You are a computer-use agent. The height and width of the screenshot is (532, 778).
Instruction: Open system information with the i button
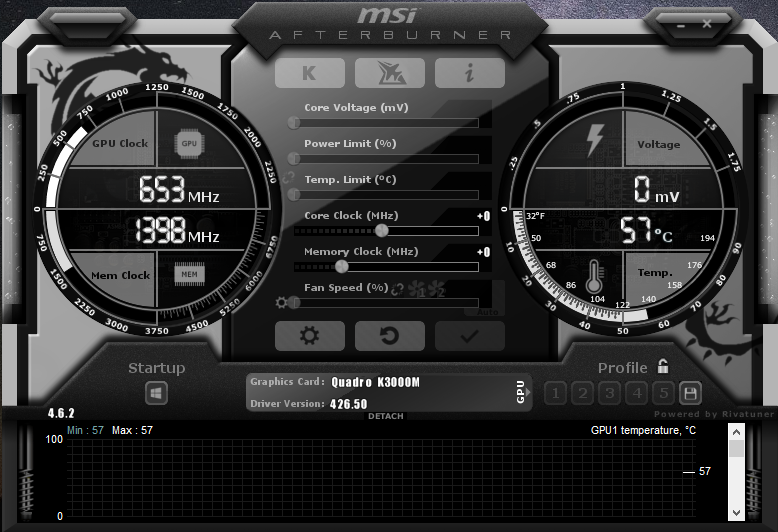tap(469, 73)
